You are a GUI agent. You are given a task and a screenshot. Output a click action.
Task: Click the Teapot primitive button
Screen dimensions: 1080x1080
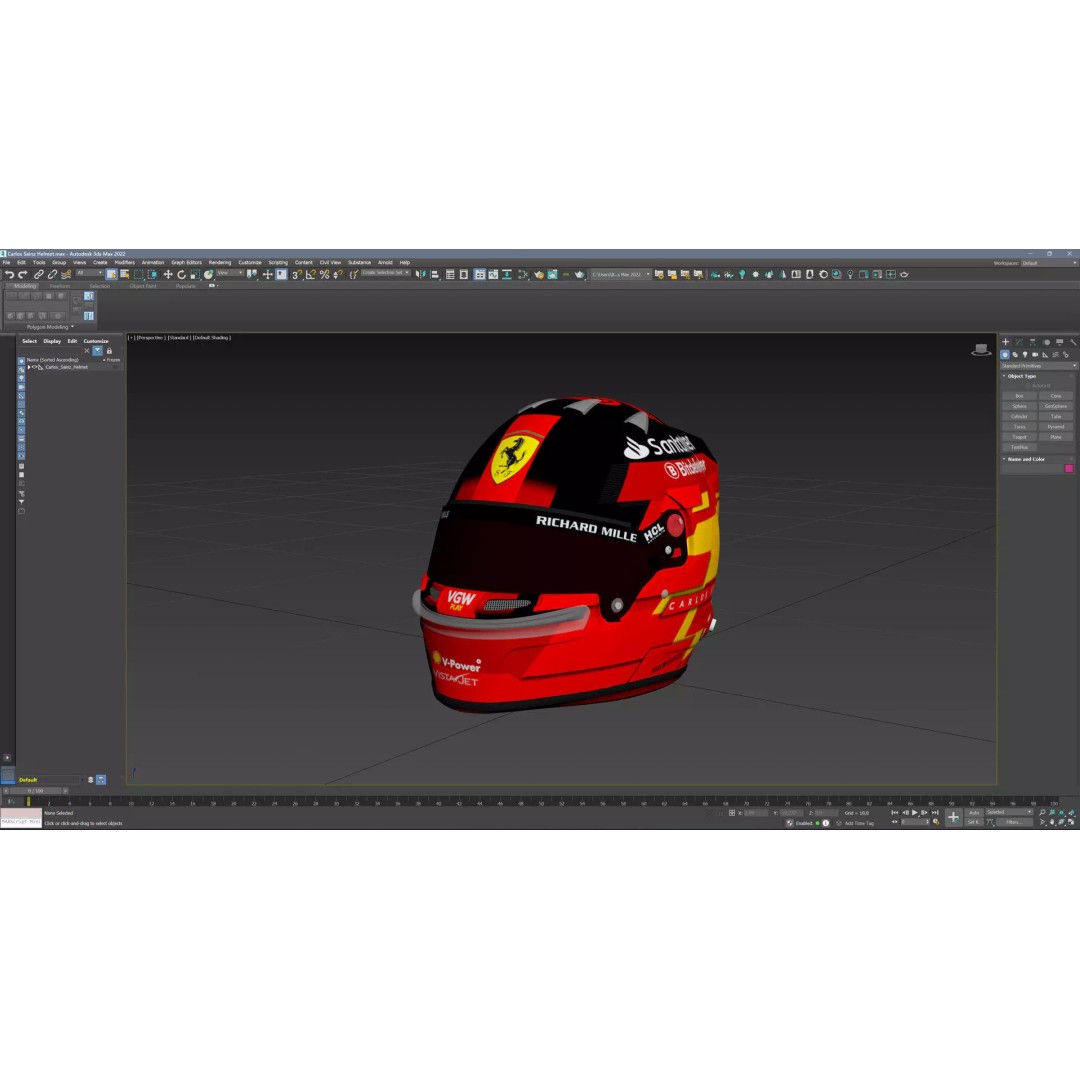(1019, 437)
